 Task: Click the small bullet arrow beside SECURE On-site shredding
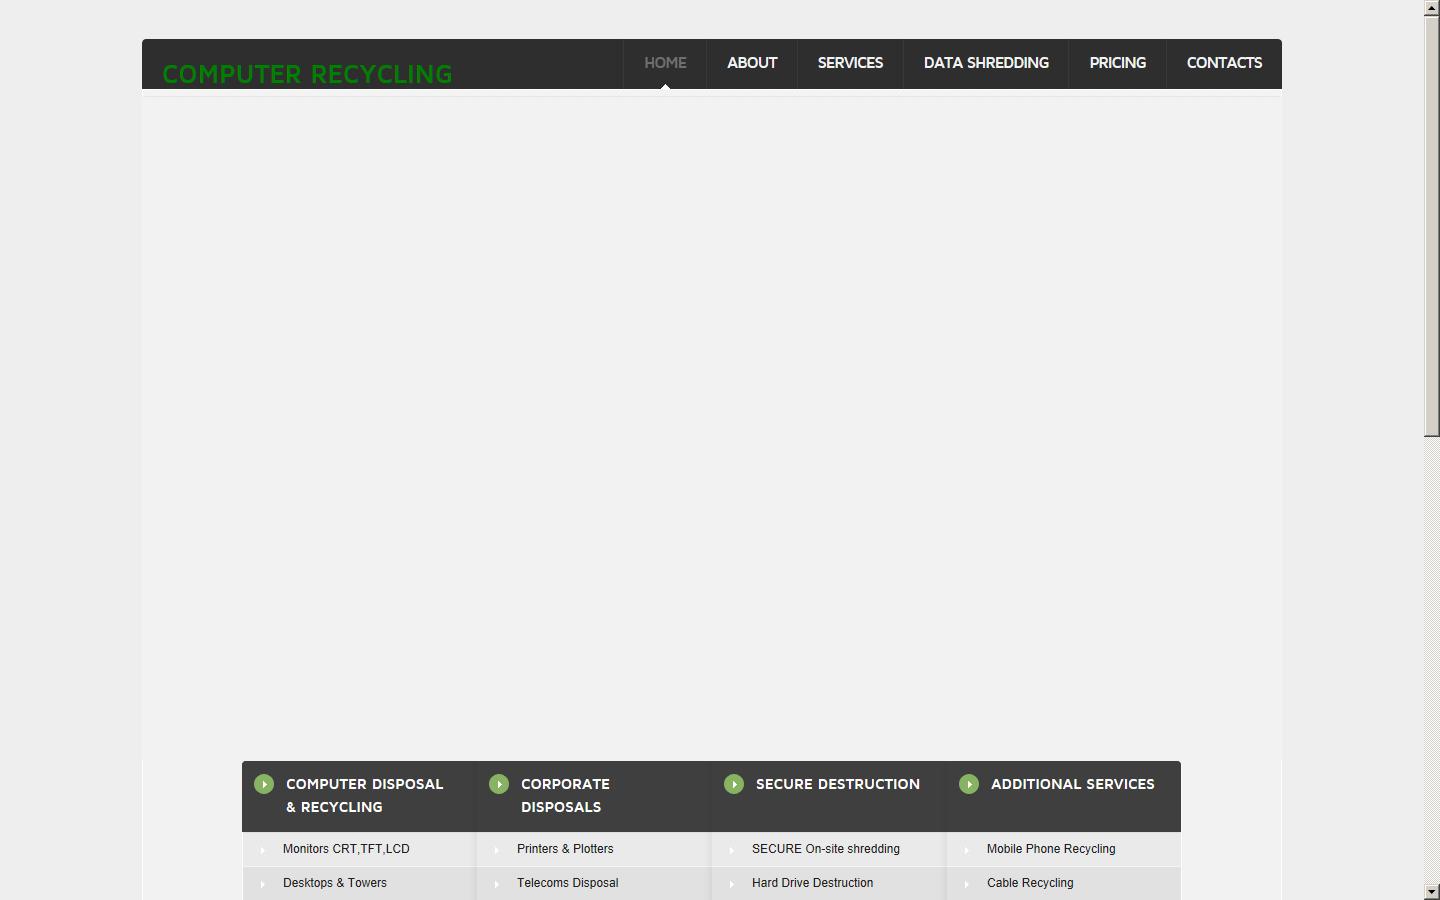[732, 850]
